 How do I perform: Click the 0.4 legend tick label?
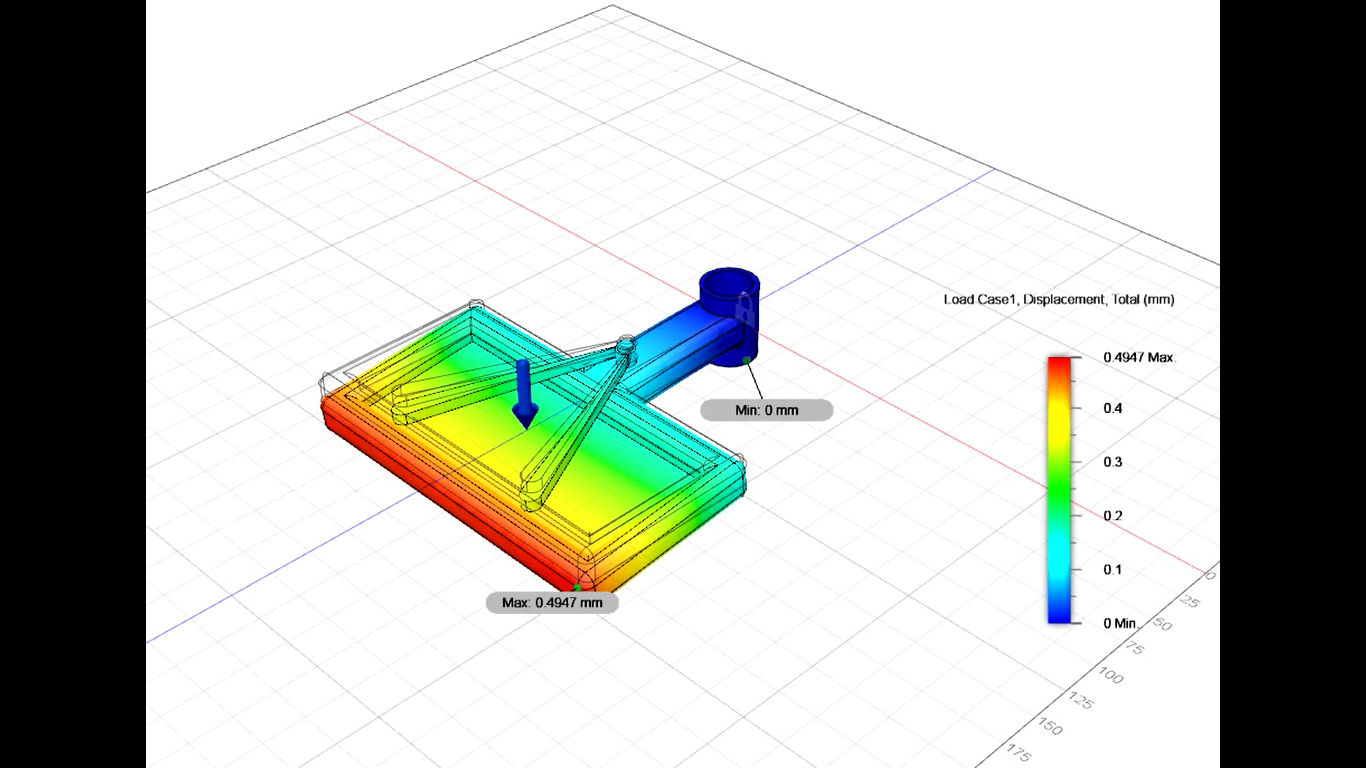[x=1112, y=408]
